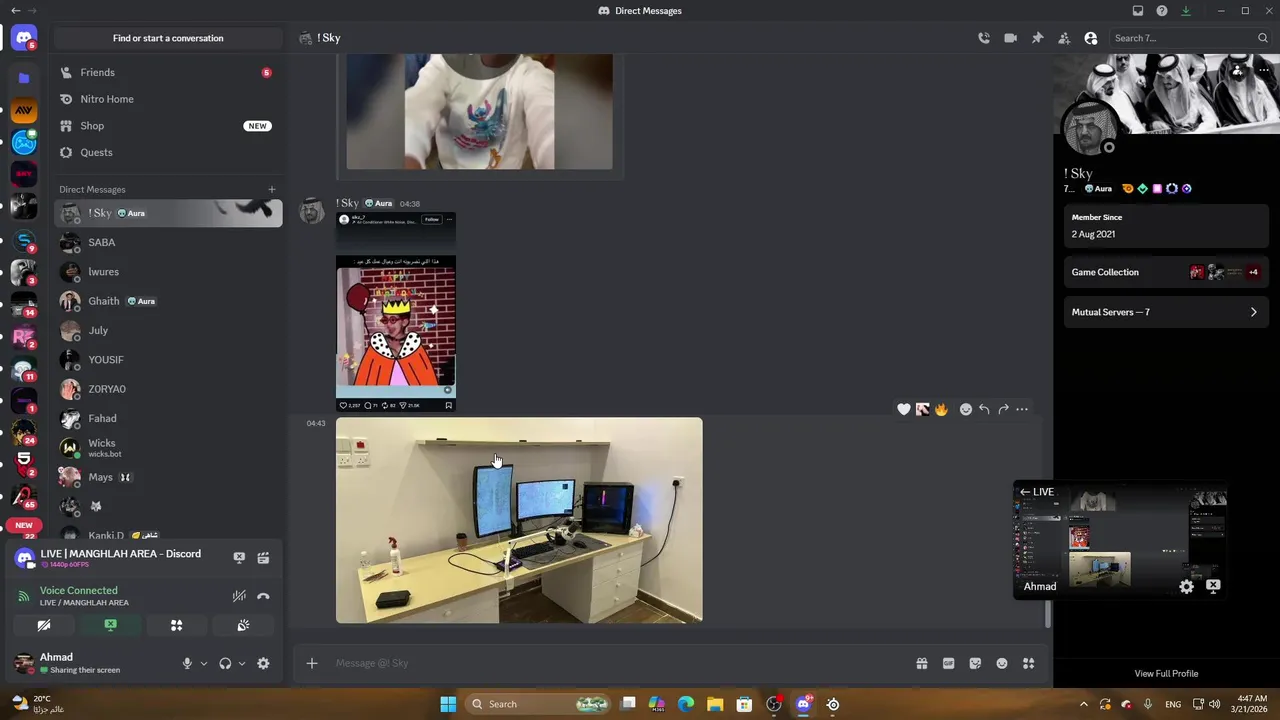Click Windows taskbar Search box
The image size is (1280, 720).
539,704
